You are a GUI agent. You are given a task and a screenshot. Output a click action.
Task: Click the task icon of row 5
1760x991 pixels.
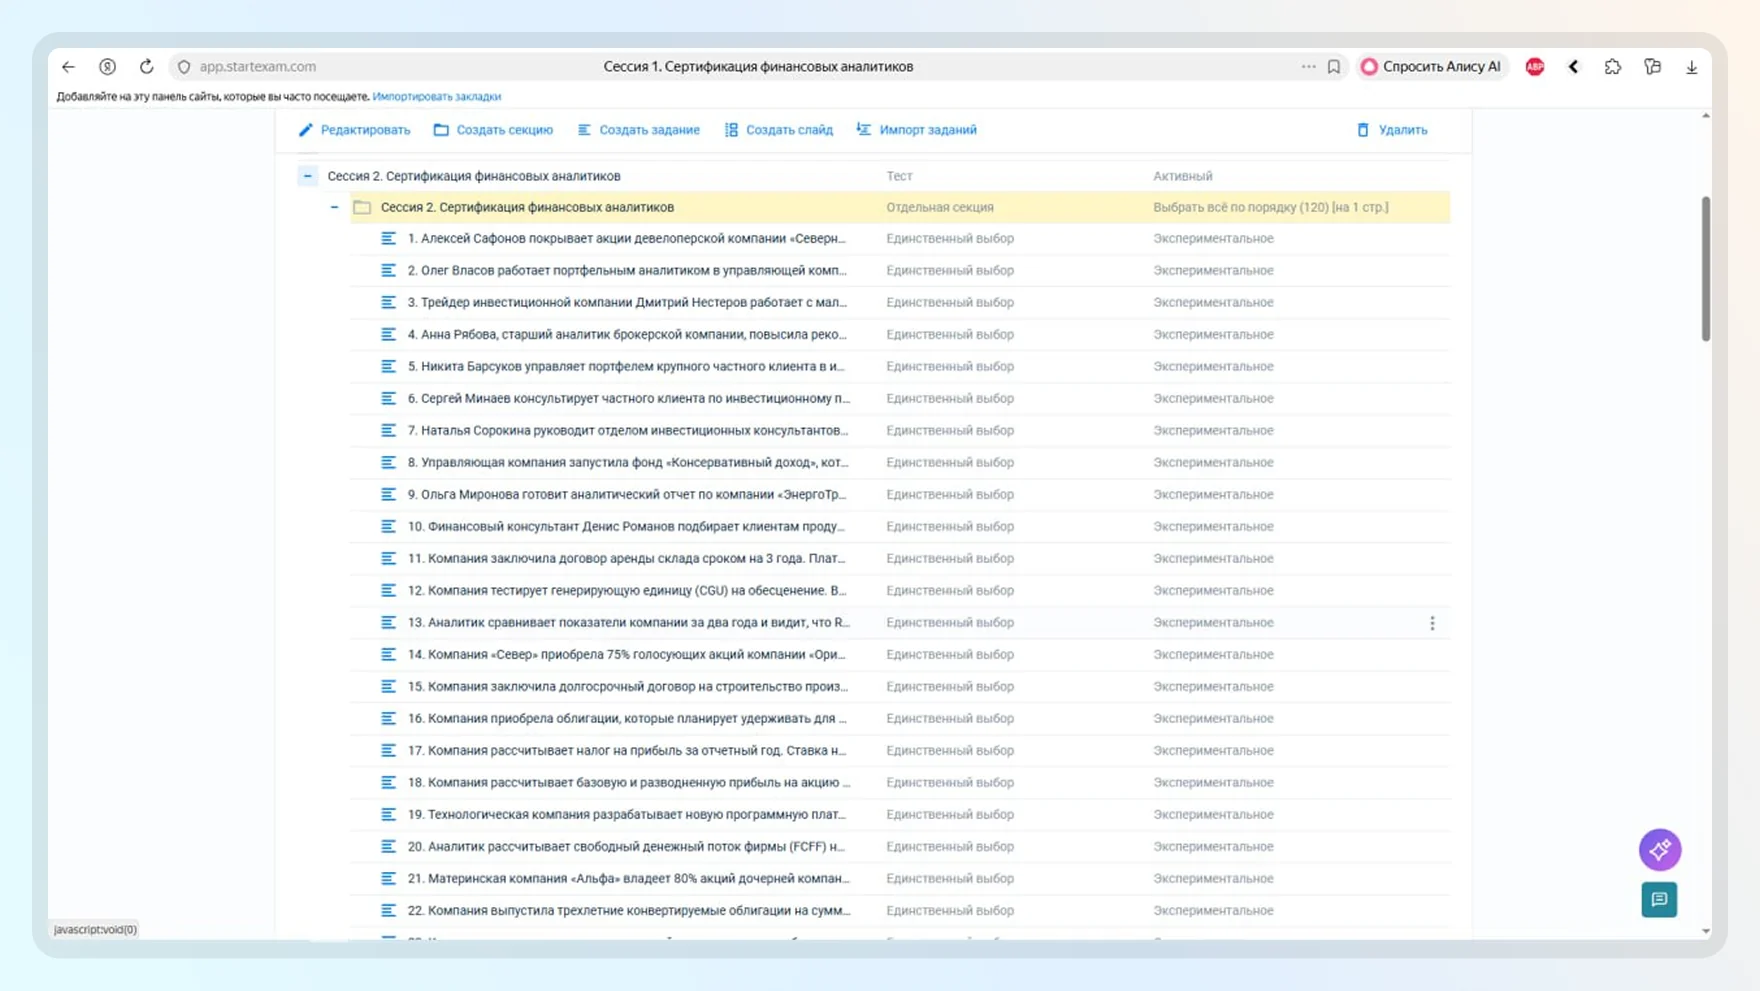(x=389, y=367)
